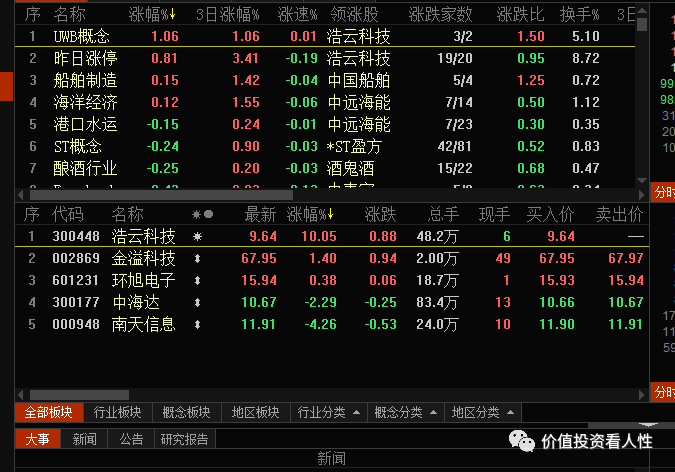The width and height of the screenshot is (675, 472).
Task: Click the 涨跌家数 column header
Action: pyautogui.click(x=440, y=15)
